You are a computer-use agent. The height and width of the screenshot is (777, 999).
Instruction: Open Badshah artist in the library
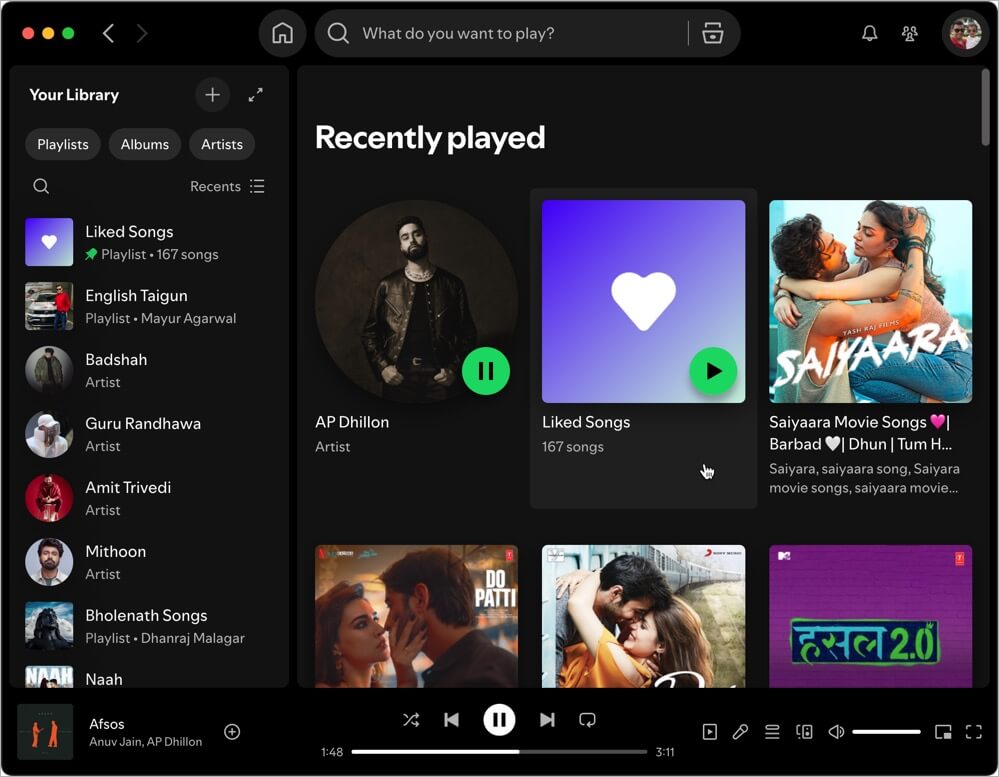149,370
